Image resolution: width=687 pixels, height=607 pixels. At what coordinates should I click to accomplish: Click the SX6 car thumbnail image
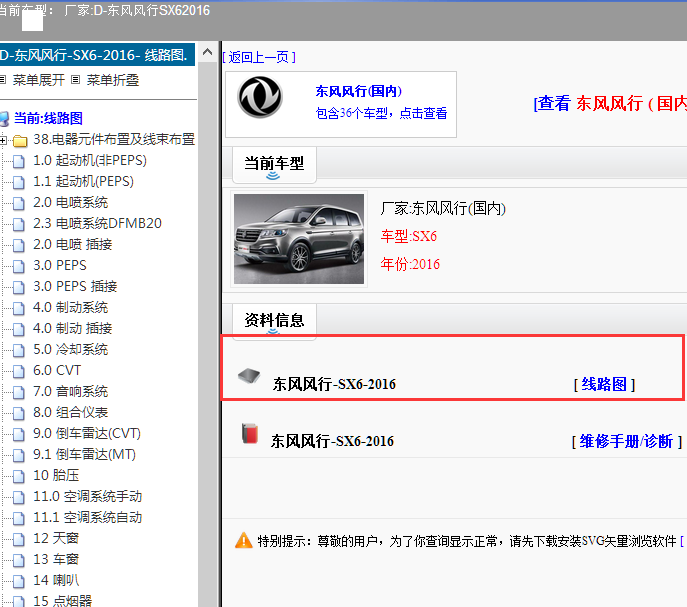coord(299,239)
